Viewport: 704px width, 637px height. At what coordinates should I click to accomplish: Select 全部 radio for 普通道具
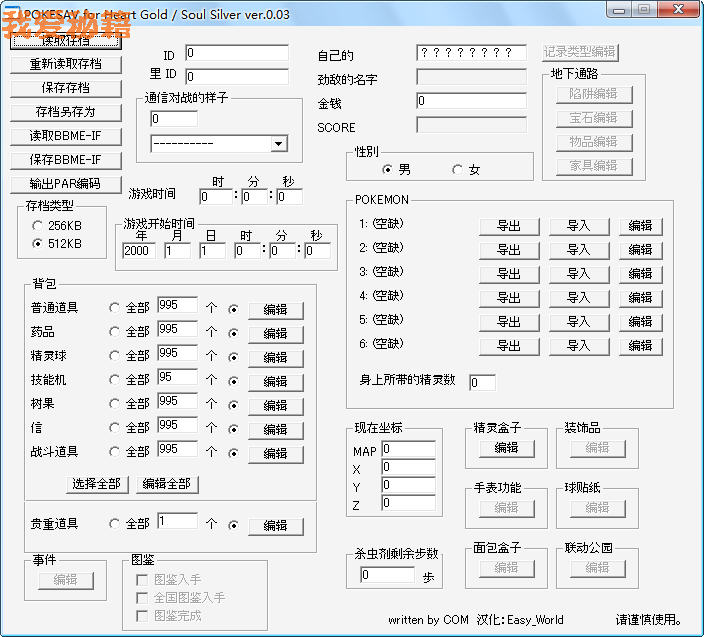point(115,308)
